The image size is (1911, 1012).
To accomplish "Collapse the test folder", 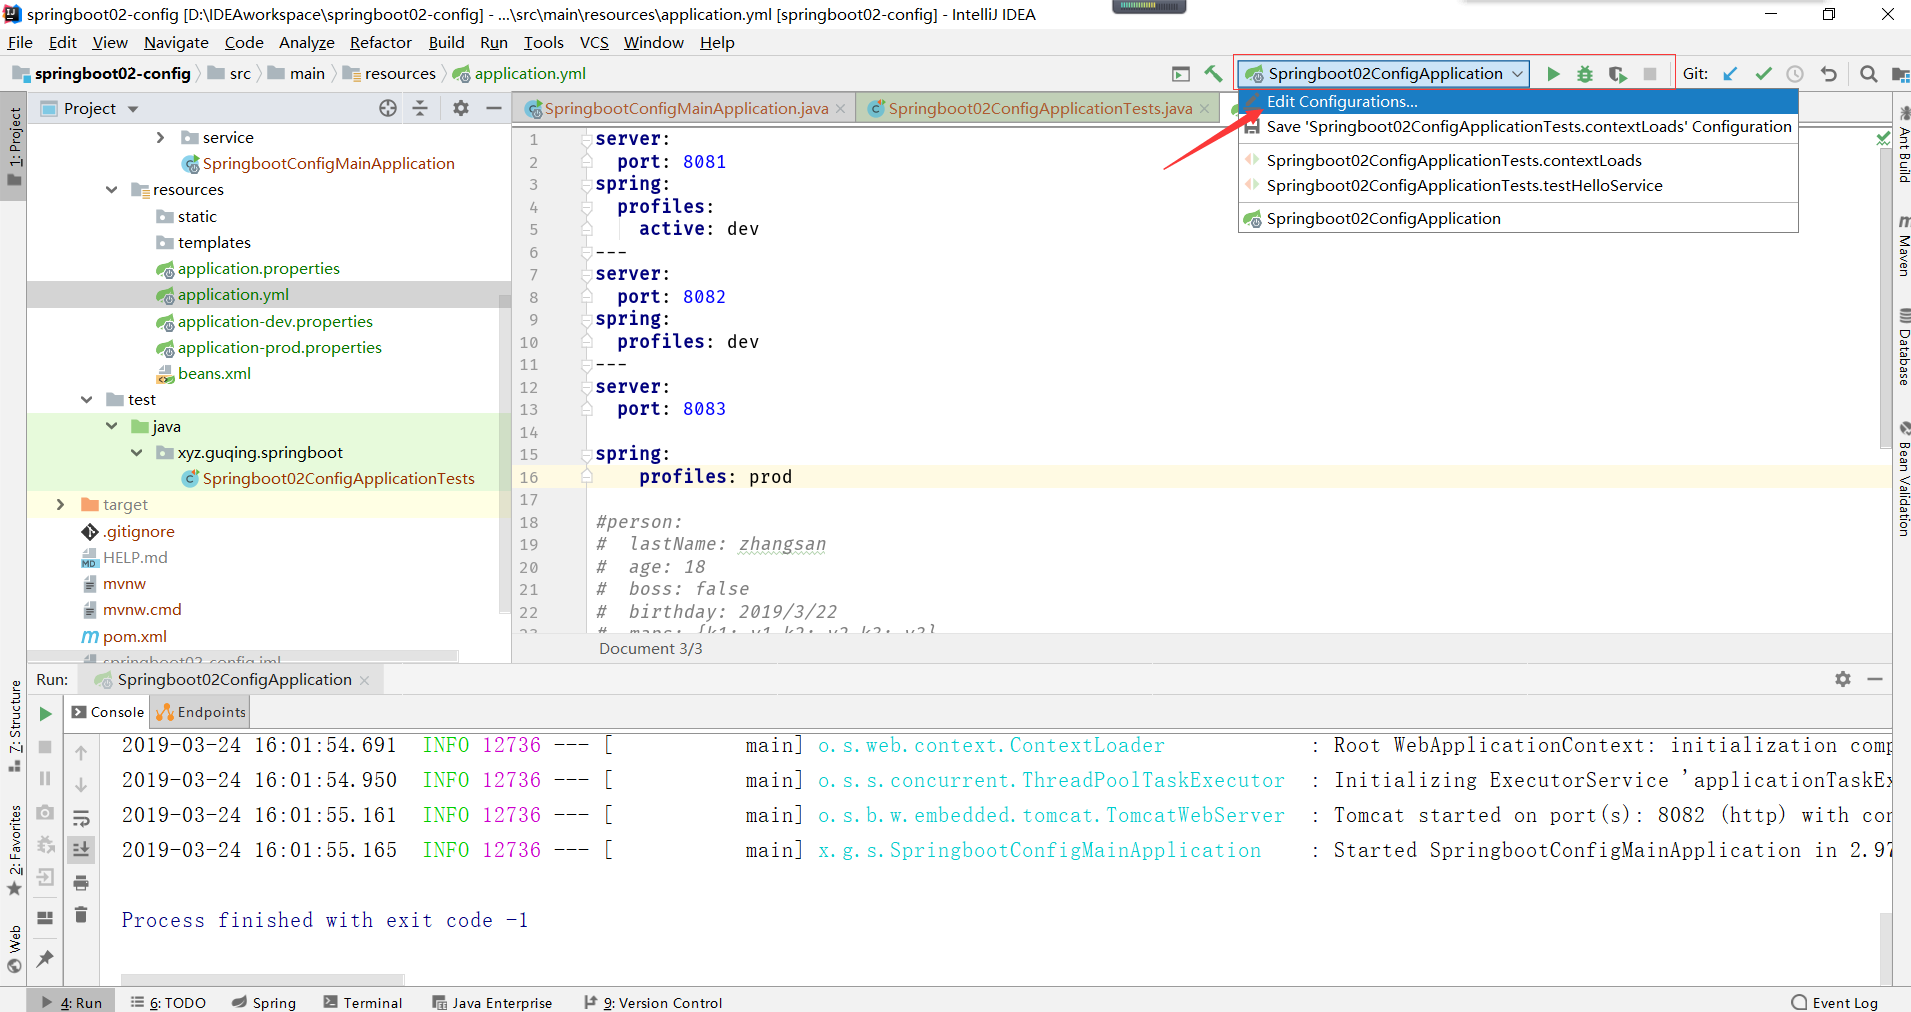I will coord(86,400).
